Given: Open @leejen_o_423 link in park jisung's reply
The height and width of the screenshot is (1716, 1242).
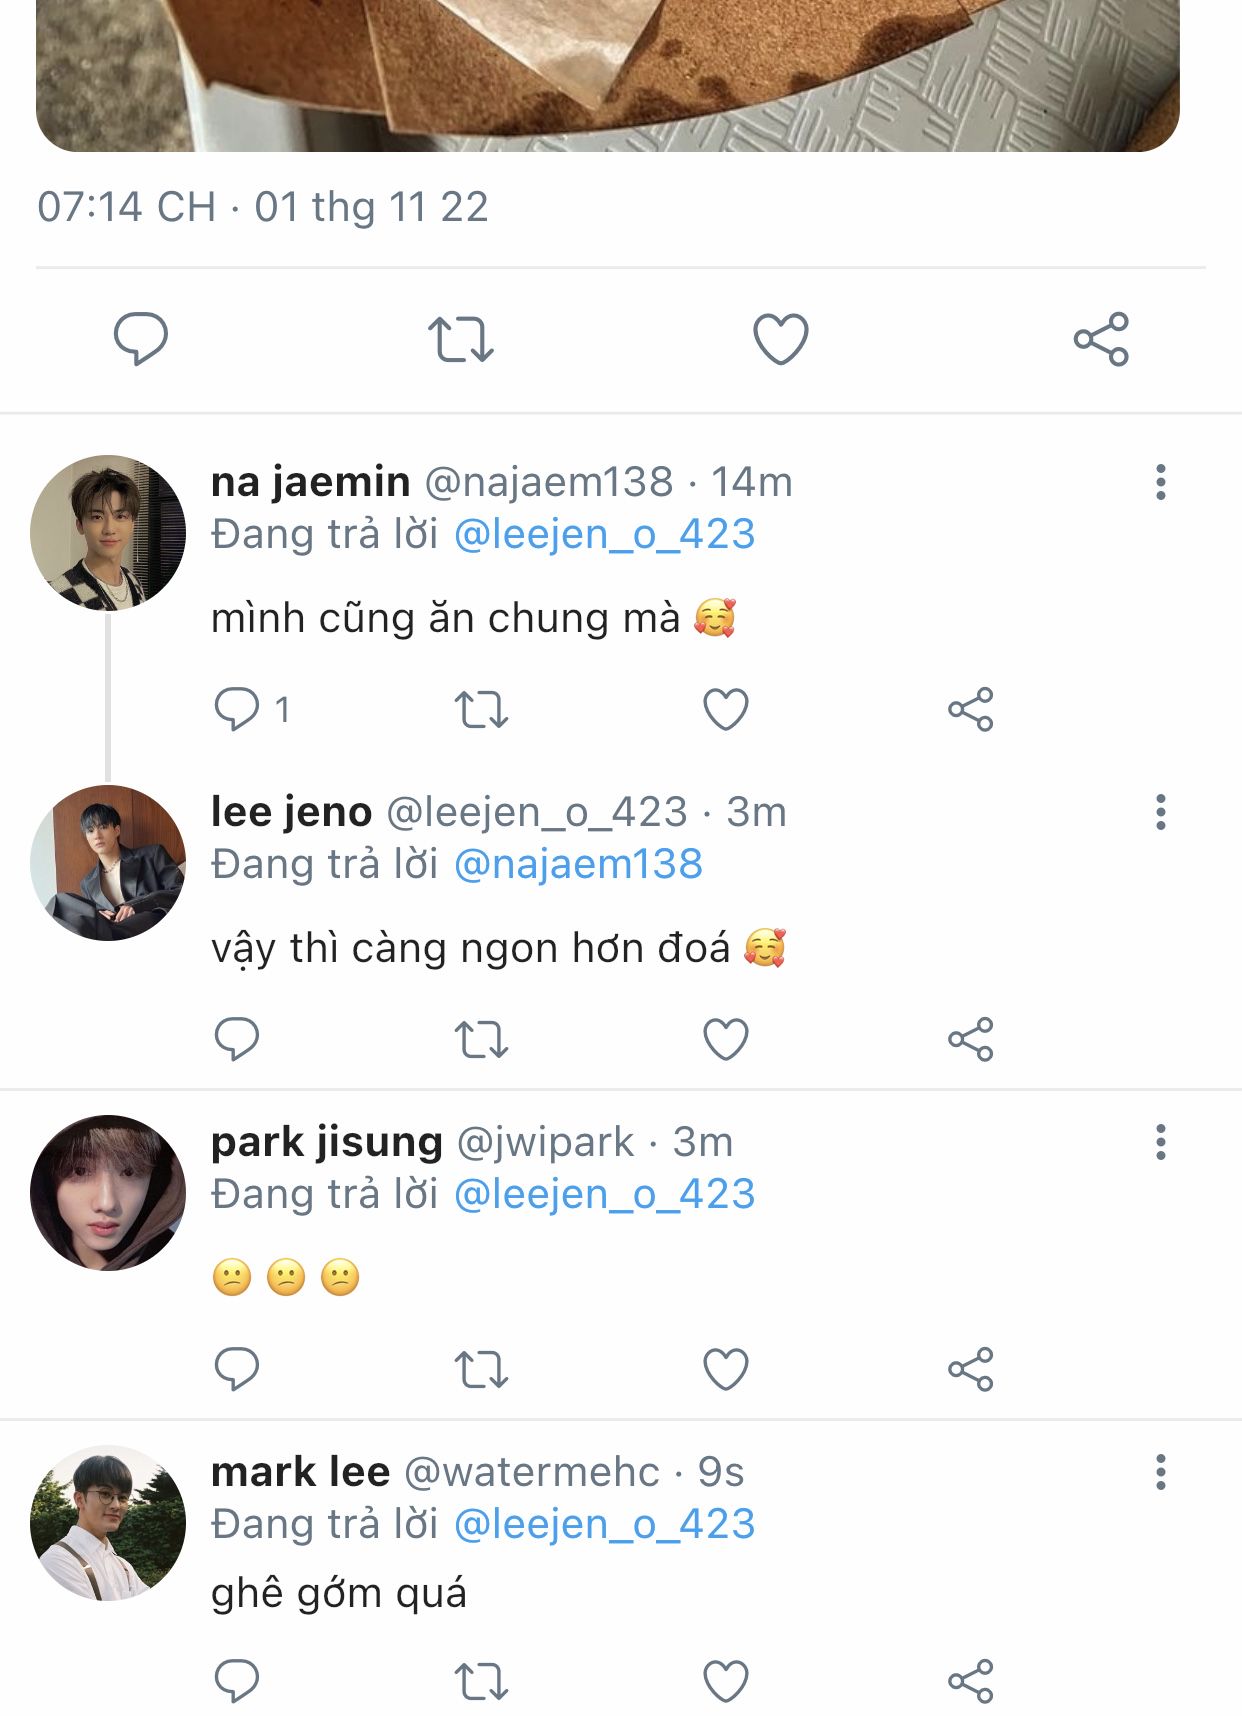Looking at the screenshot, I should [x=604, y=1194].
